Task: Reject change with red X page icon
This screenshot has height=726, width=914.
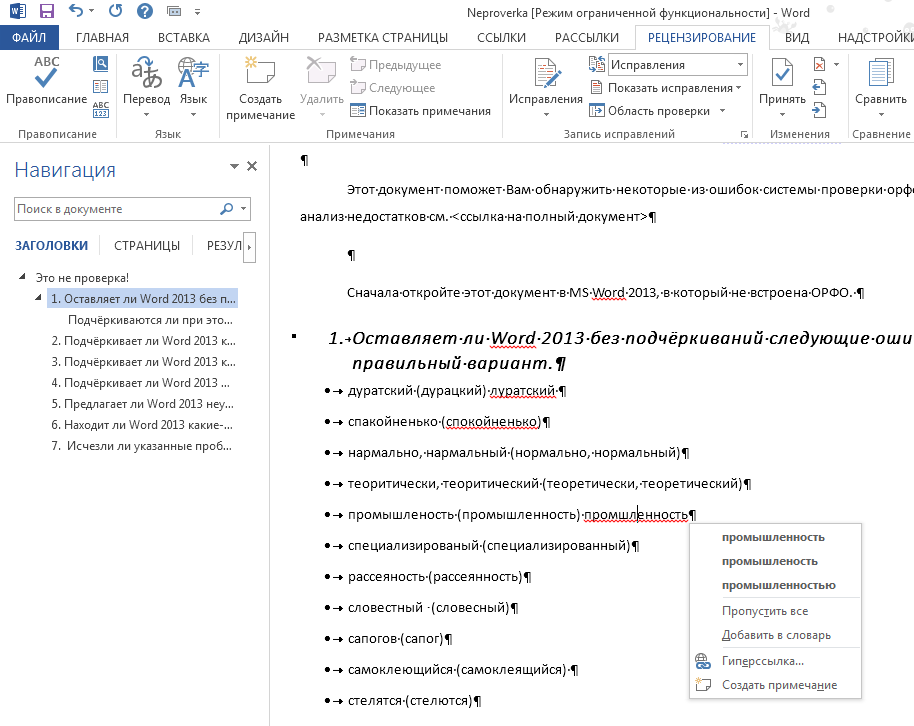Action: pos(820,64)
